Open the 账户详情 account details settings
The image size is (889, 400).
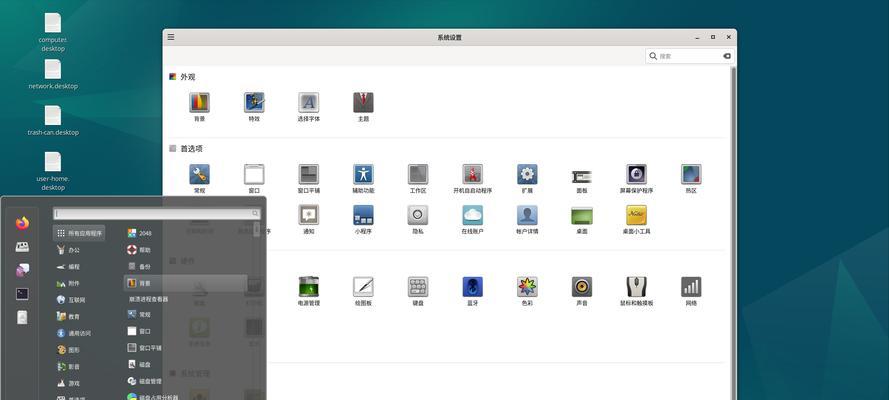pyautogui.click(x=527, y=219)
